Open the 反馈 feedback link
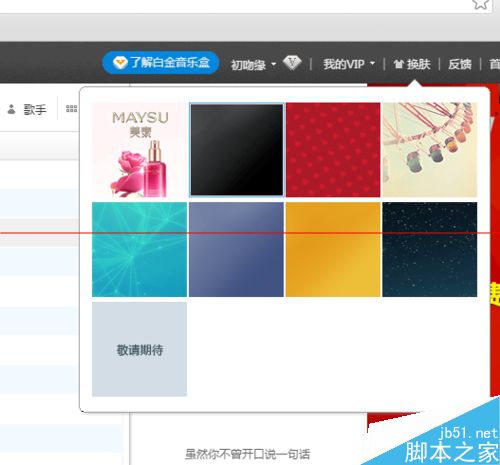This screenshot has width=500, height=465. [x=460, y=64]
